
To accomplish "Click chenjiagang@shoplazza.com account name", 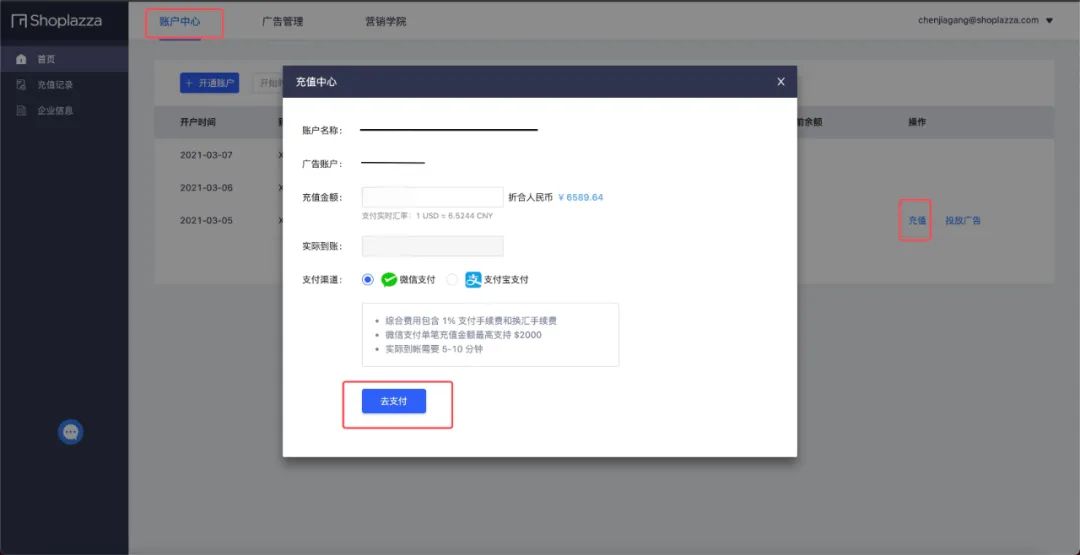I will [978, 21].
